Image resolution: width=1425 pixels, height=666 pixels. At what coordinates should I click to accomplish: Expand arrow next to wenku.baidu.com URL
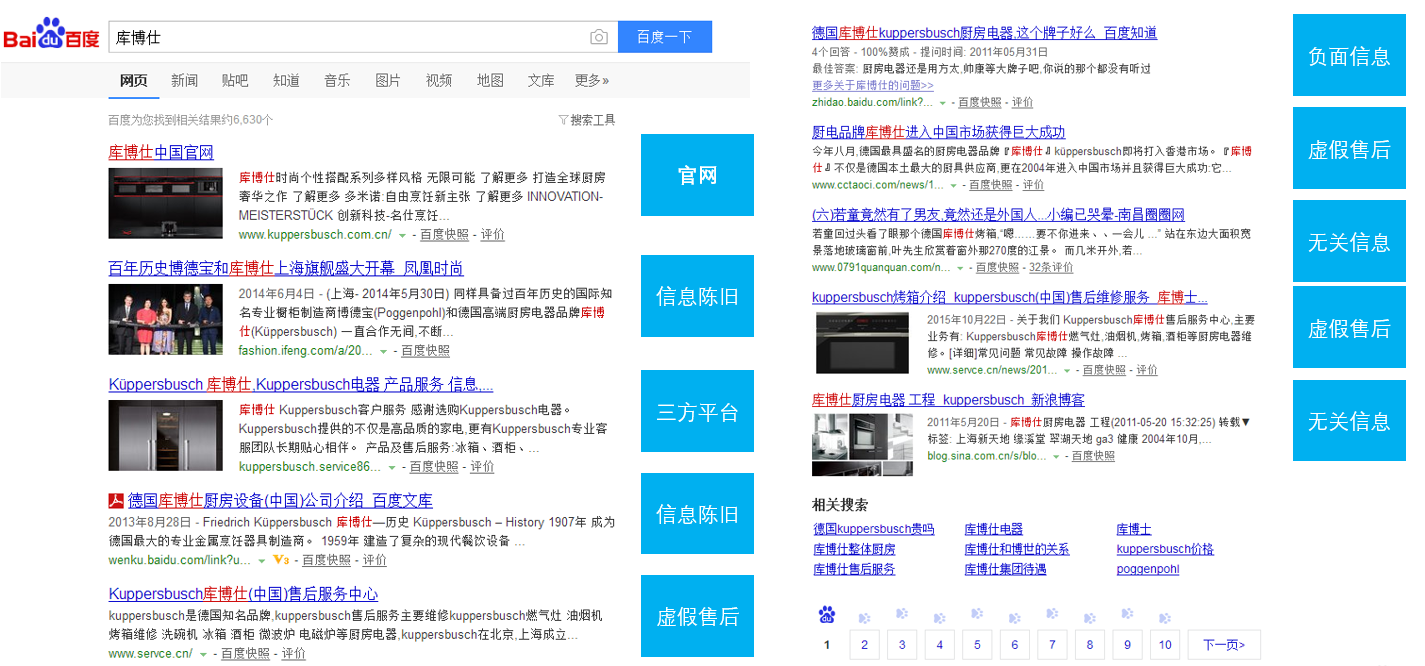[262, 560]
